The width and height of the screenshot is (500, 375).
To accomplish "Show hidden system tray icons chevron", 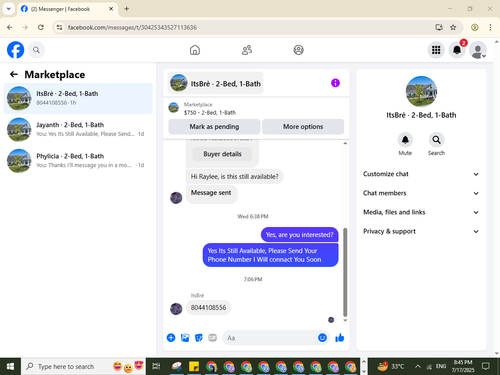I will coord(418,366).
